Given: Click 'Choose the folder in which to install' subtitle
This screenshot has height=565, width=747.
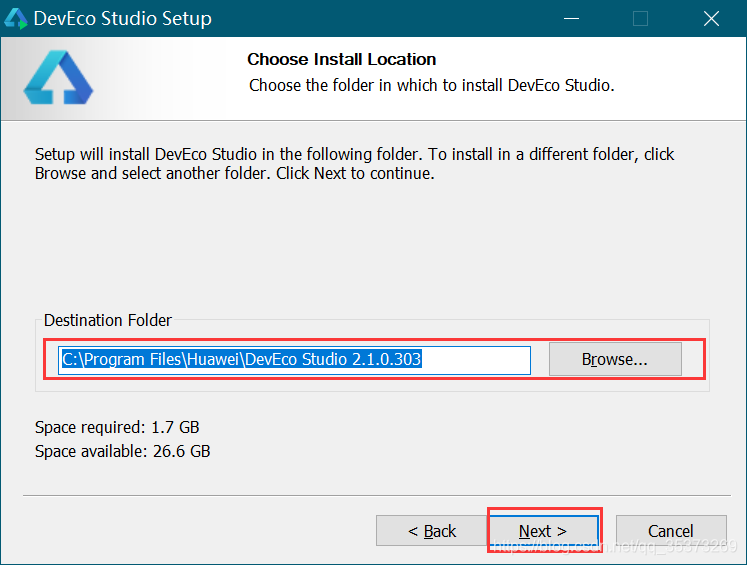Looking at the screenshot, I should (432, 85).
